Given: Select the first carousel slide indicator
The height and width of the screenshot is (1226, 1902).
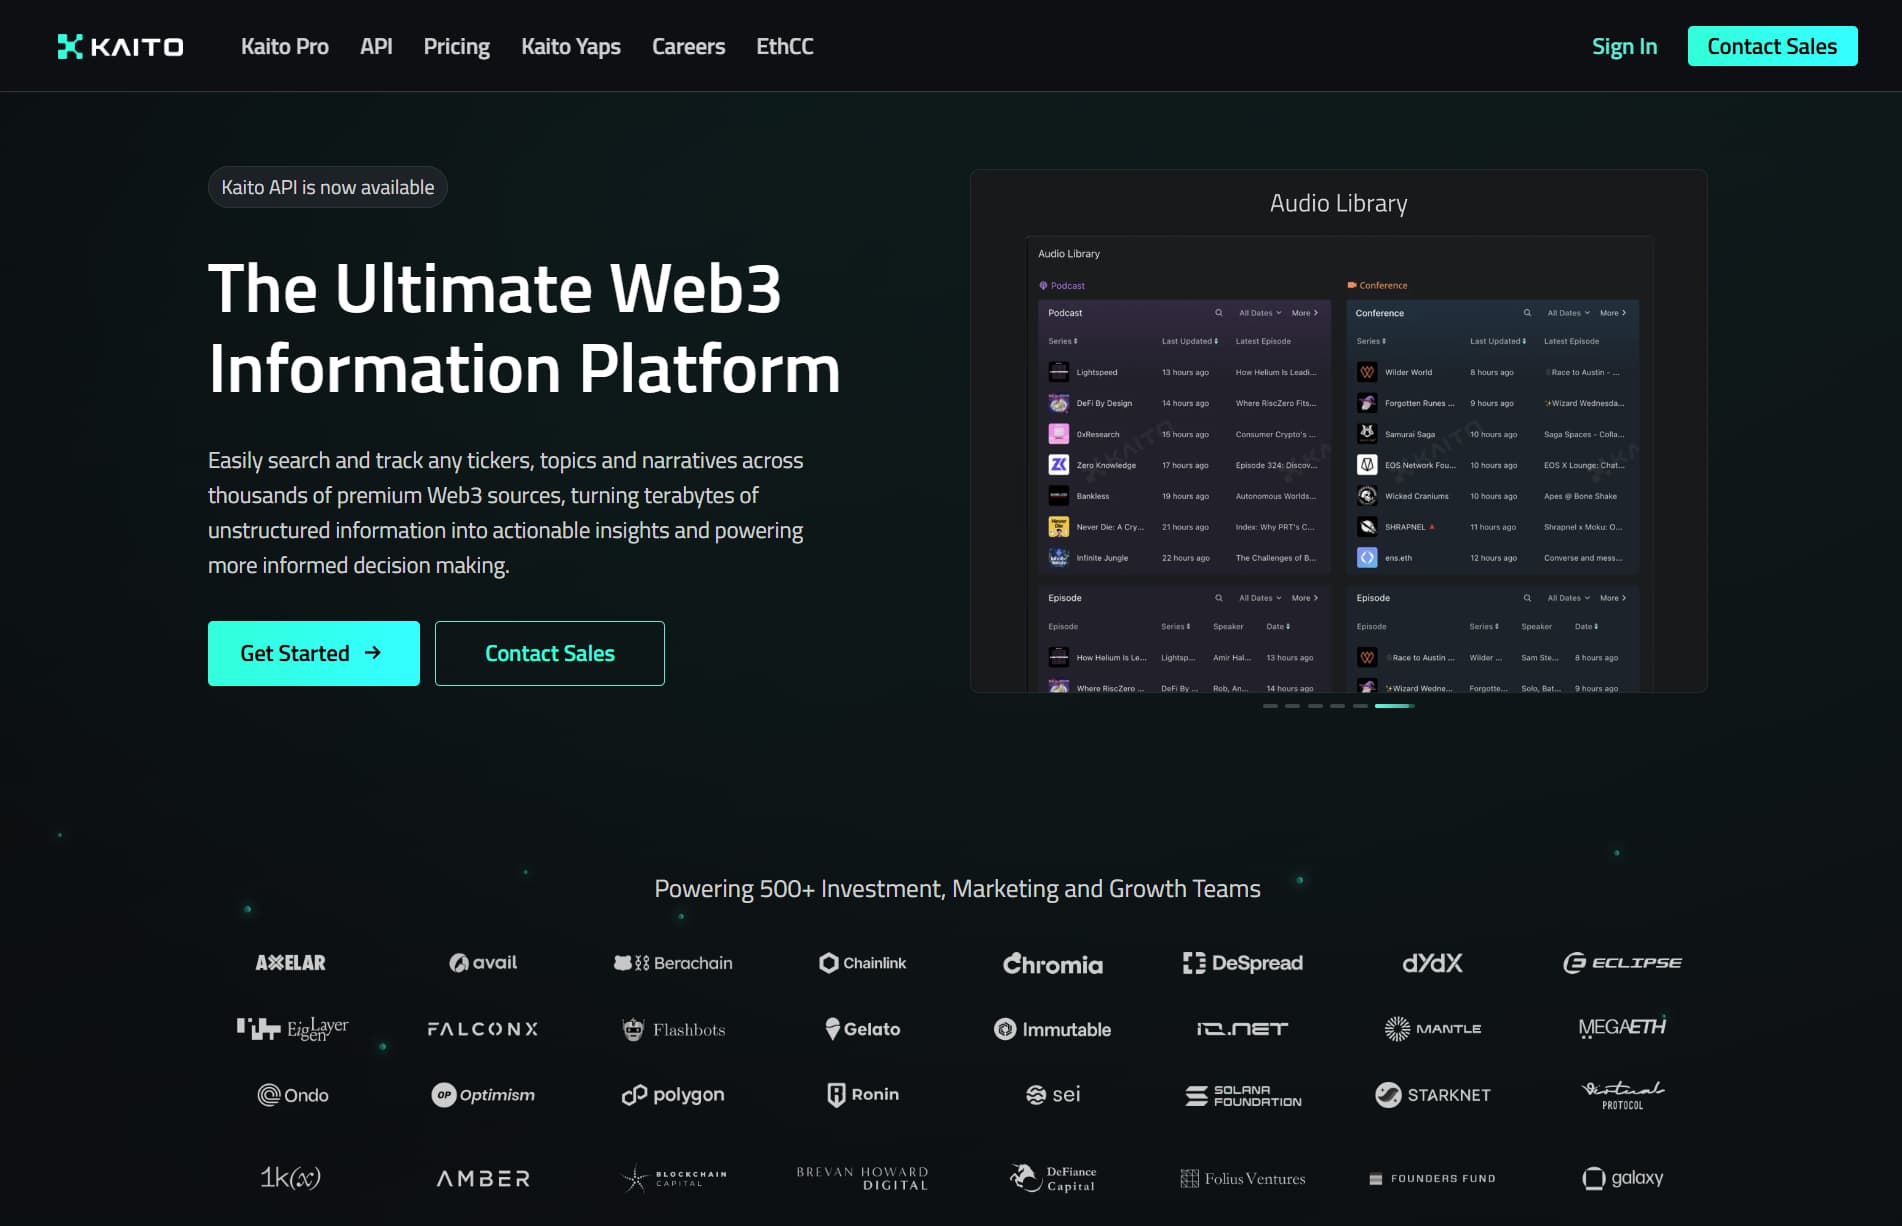Looking at the screenshot, I should point(1270,706).
